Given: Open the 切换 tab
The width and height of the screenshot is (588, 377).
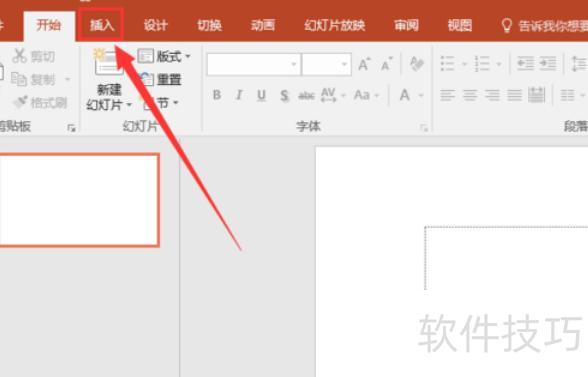Looking at the screenshot, I should [209, 25].
